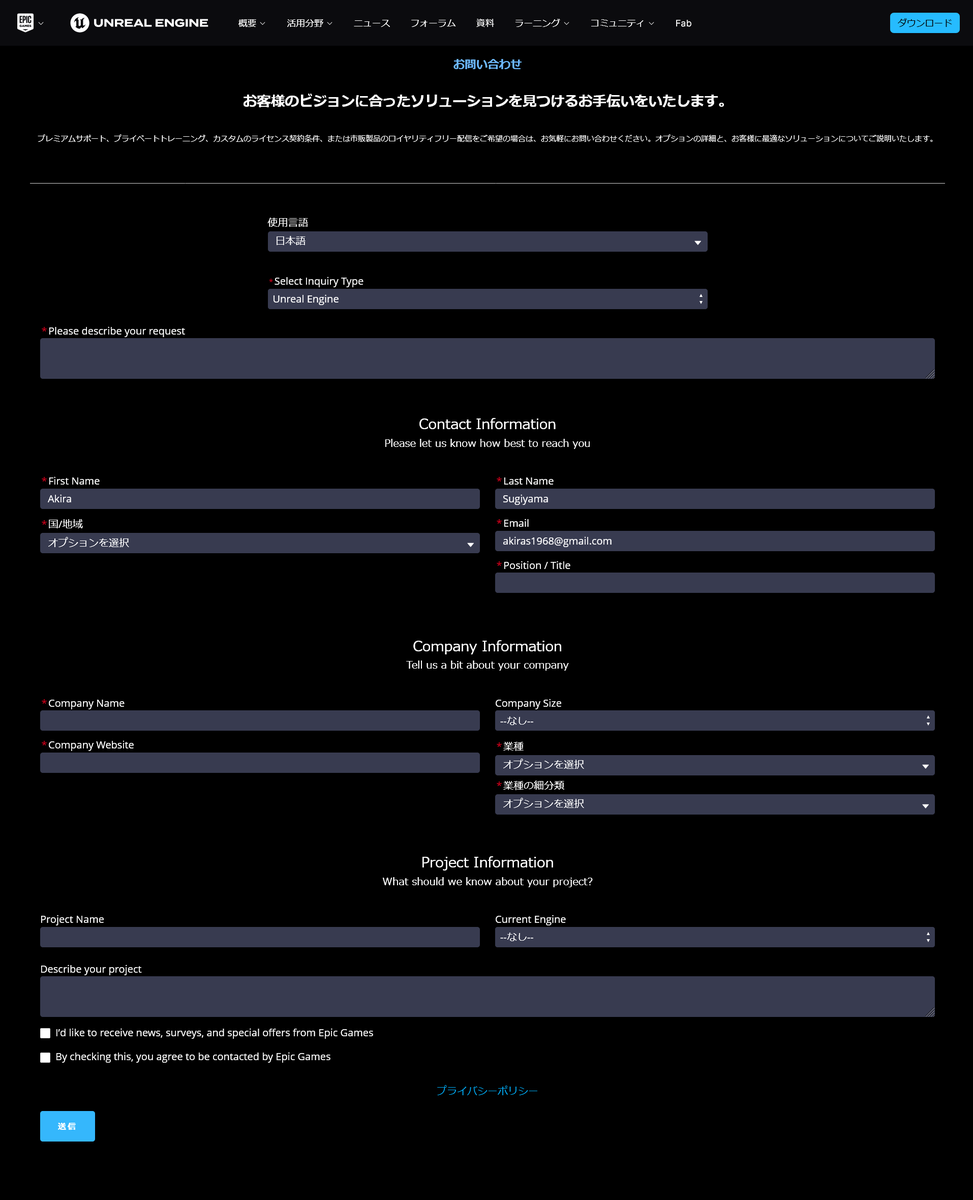
Task: Click the 送信 submit button
Action: (67, 1126)
